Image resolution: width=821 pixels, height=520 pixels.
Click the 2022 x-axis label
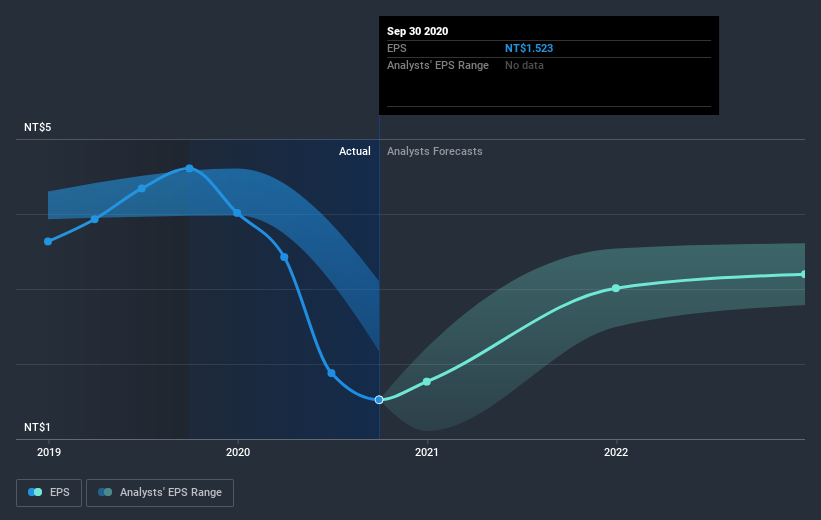(x=616, y=452)
